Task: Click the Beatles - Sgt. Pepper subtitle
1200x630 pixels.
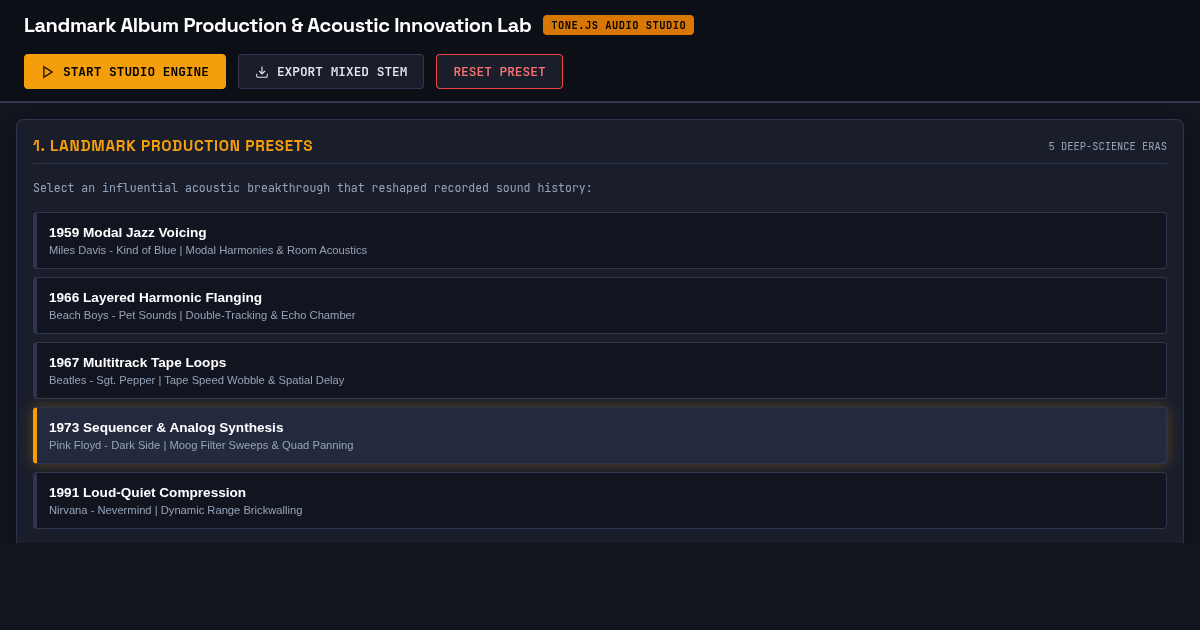Action: (196, 380)
